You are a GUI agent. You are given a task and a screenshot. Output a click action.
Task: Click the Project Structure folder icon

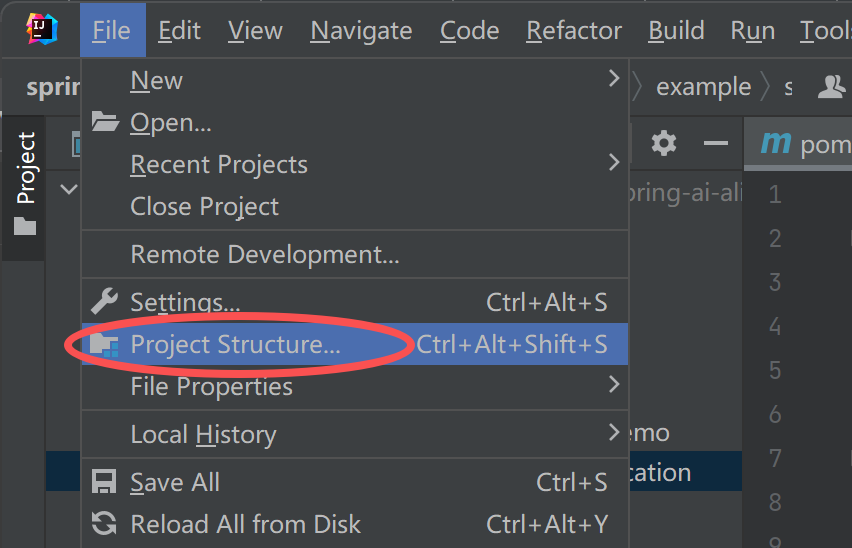[x=104, y=345]
